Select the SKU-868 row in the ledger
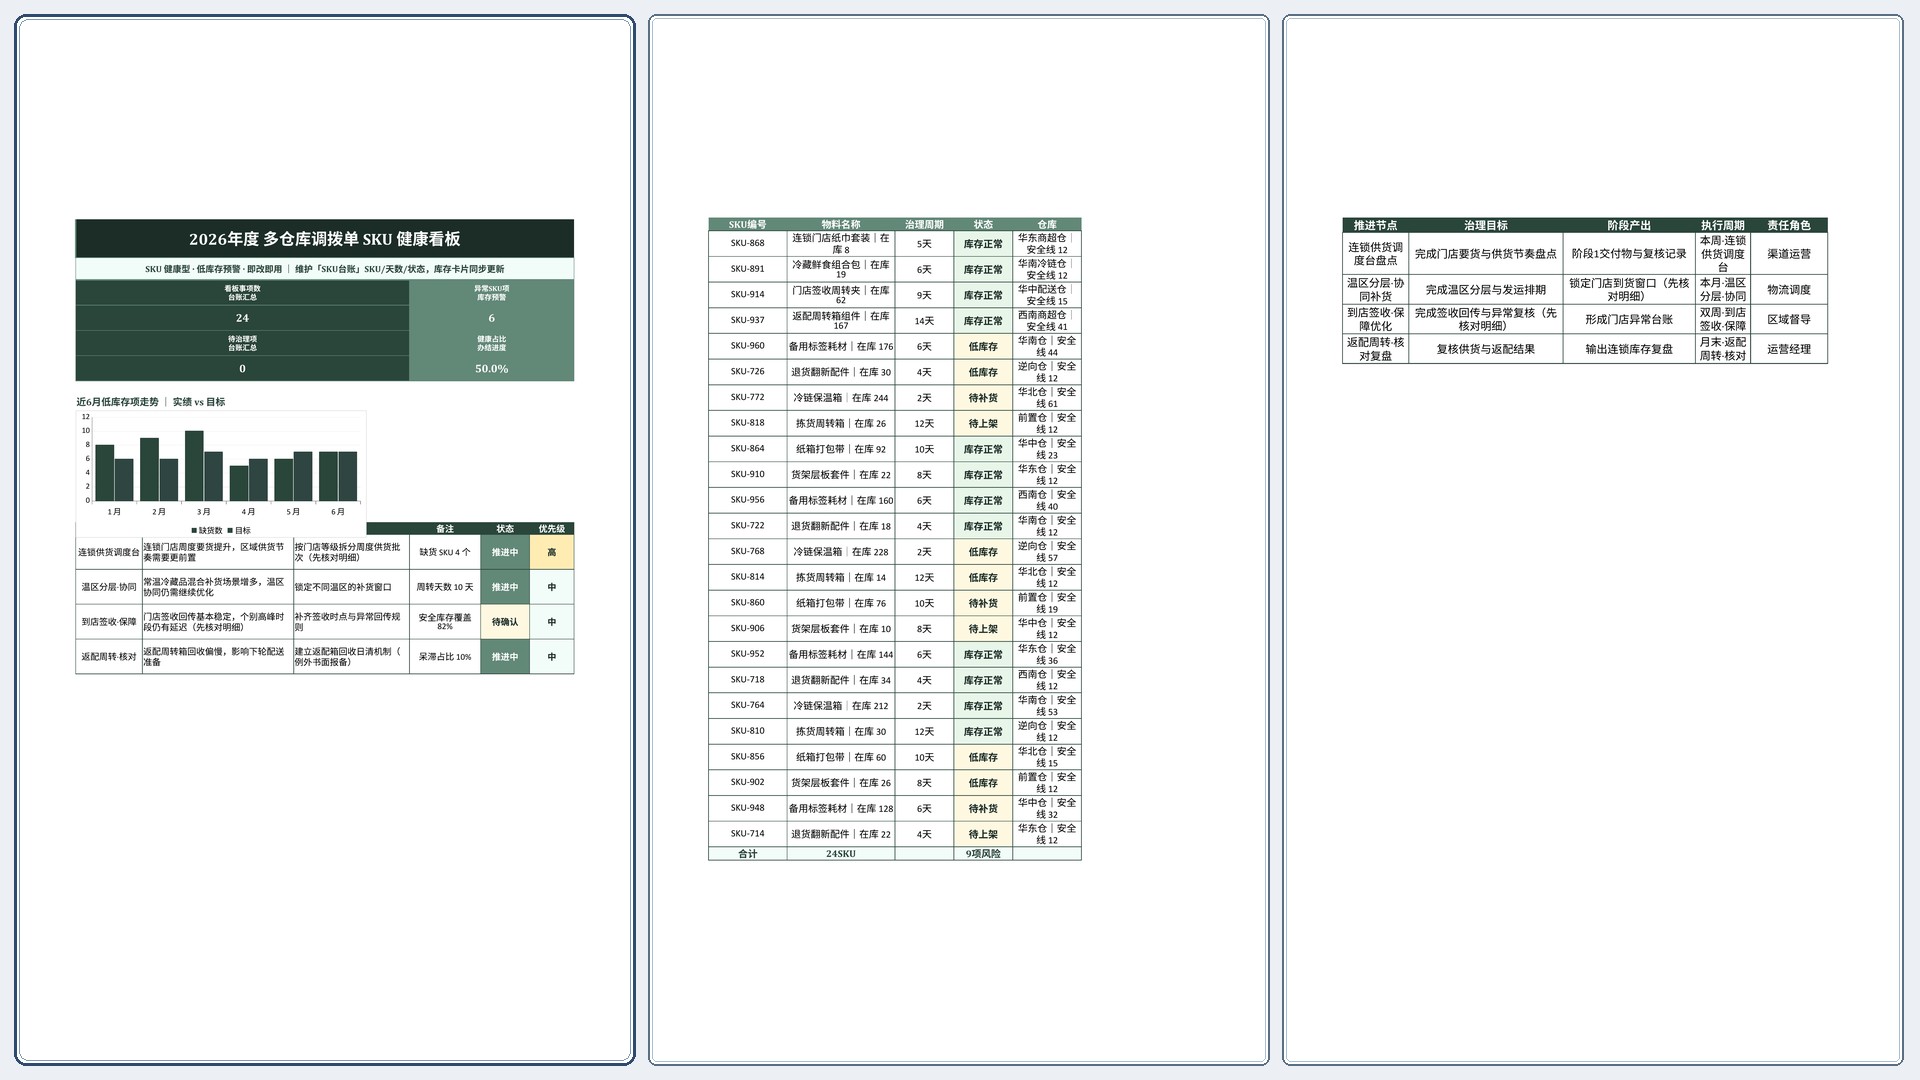This screenshot has height=1080, width=1920. [895, 244]
